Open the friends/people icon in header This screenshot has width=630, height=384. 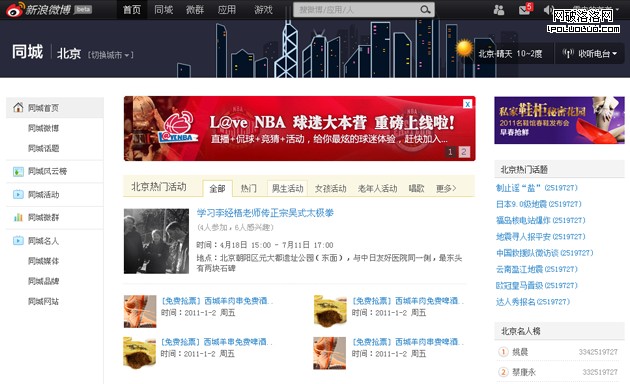pos(499,10)
